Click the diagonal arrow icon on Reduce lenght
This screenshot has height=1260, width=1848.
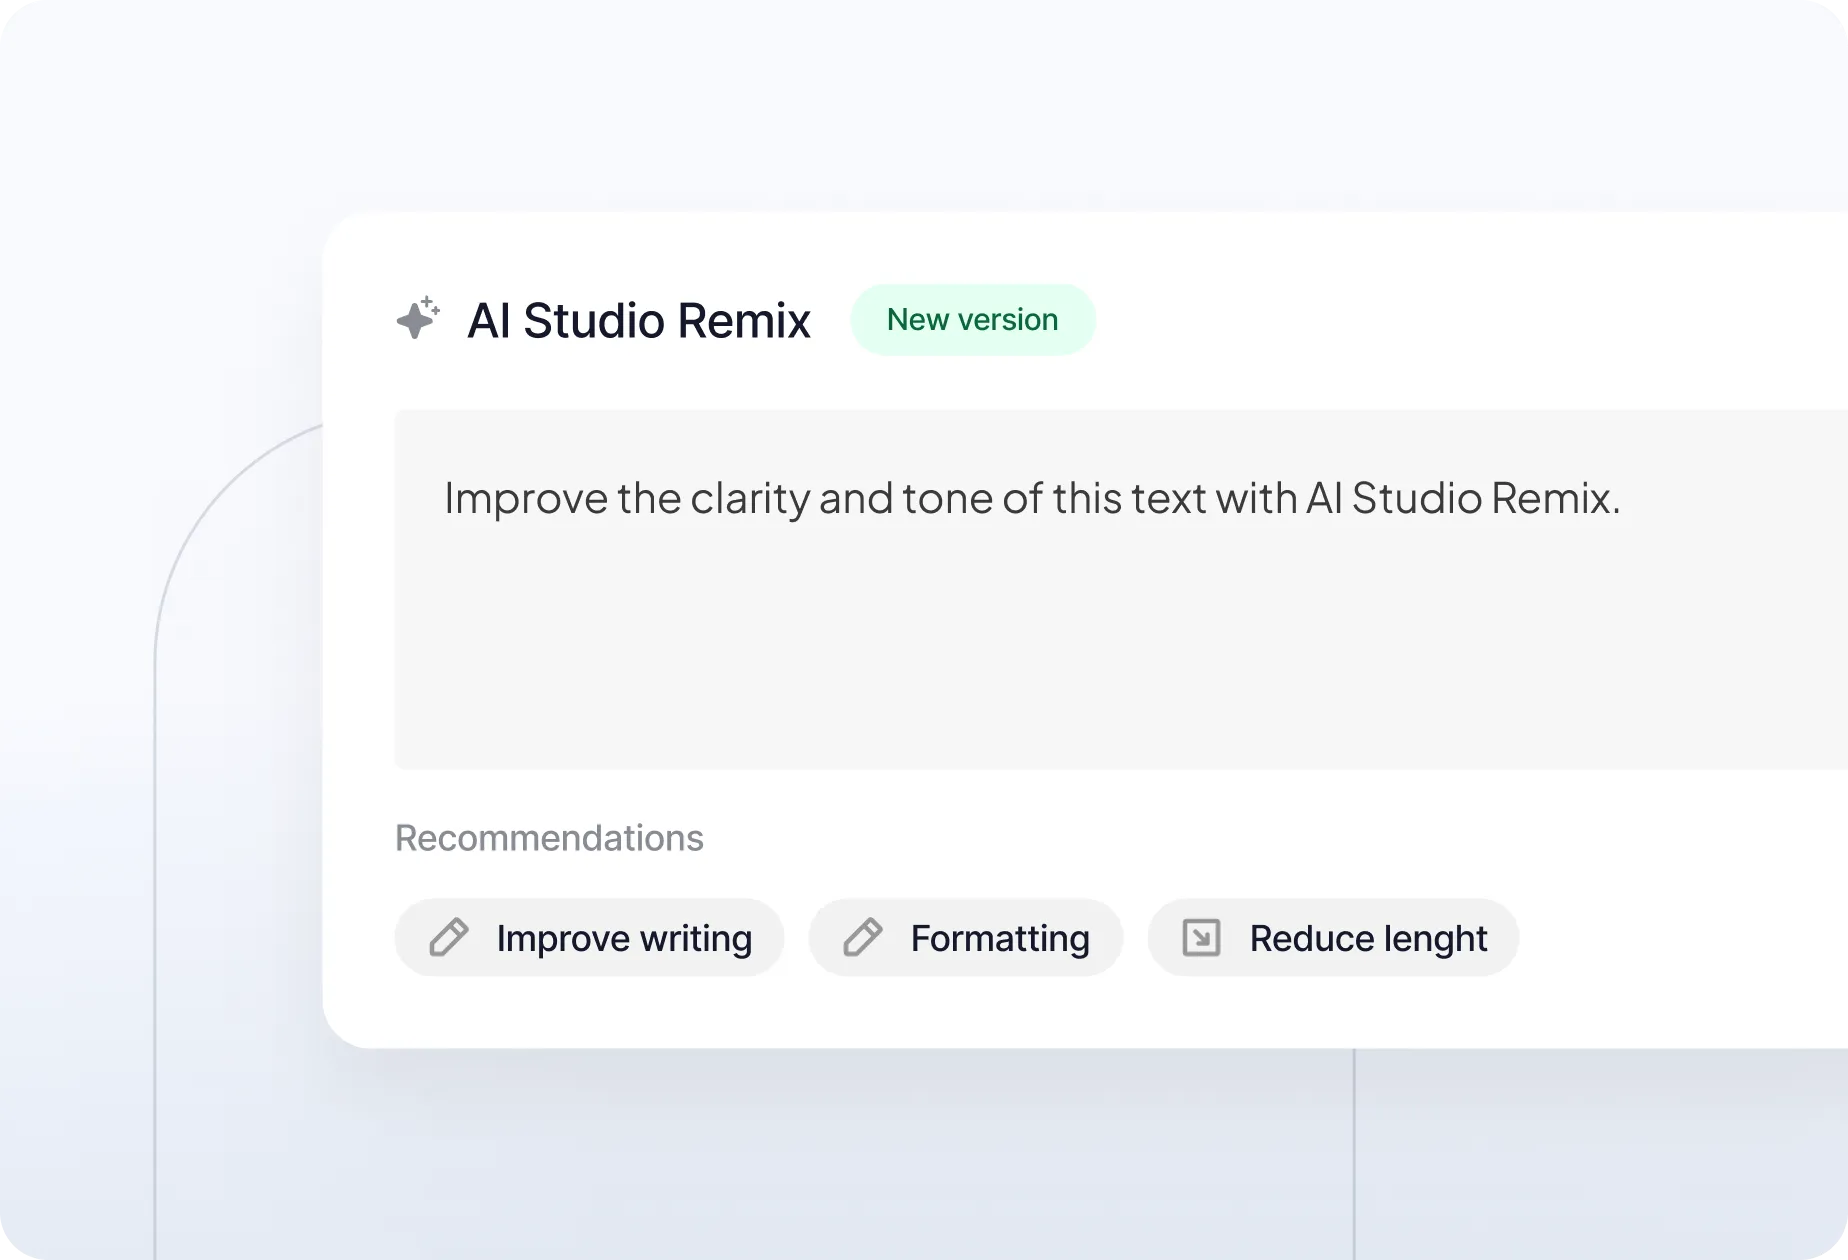click(1202, 937)
